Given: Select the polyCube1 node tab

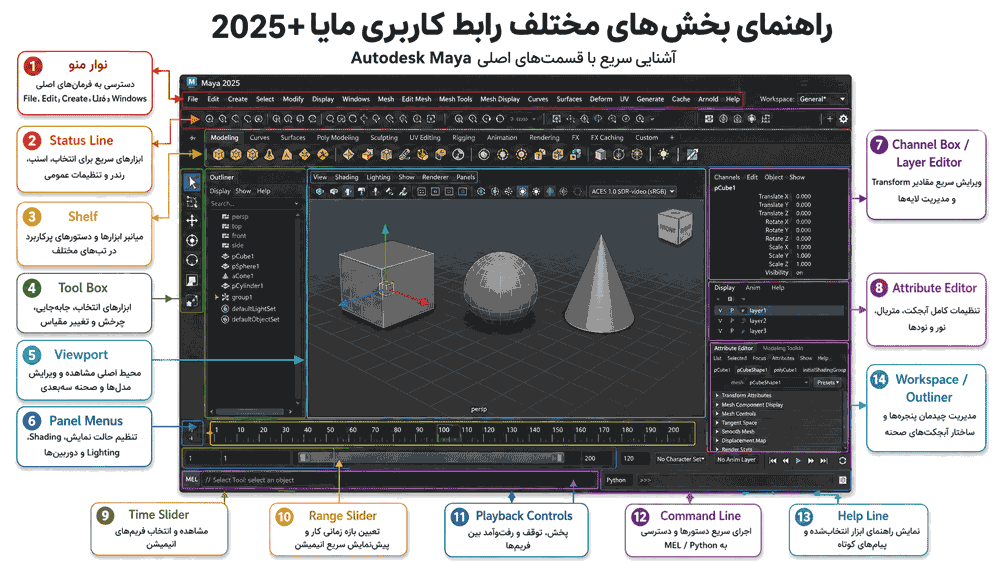Looking at the screenshot, I should [785, 370].
